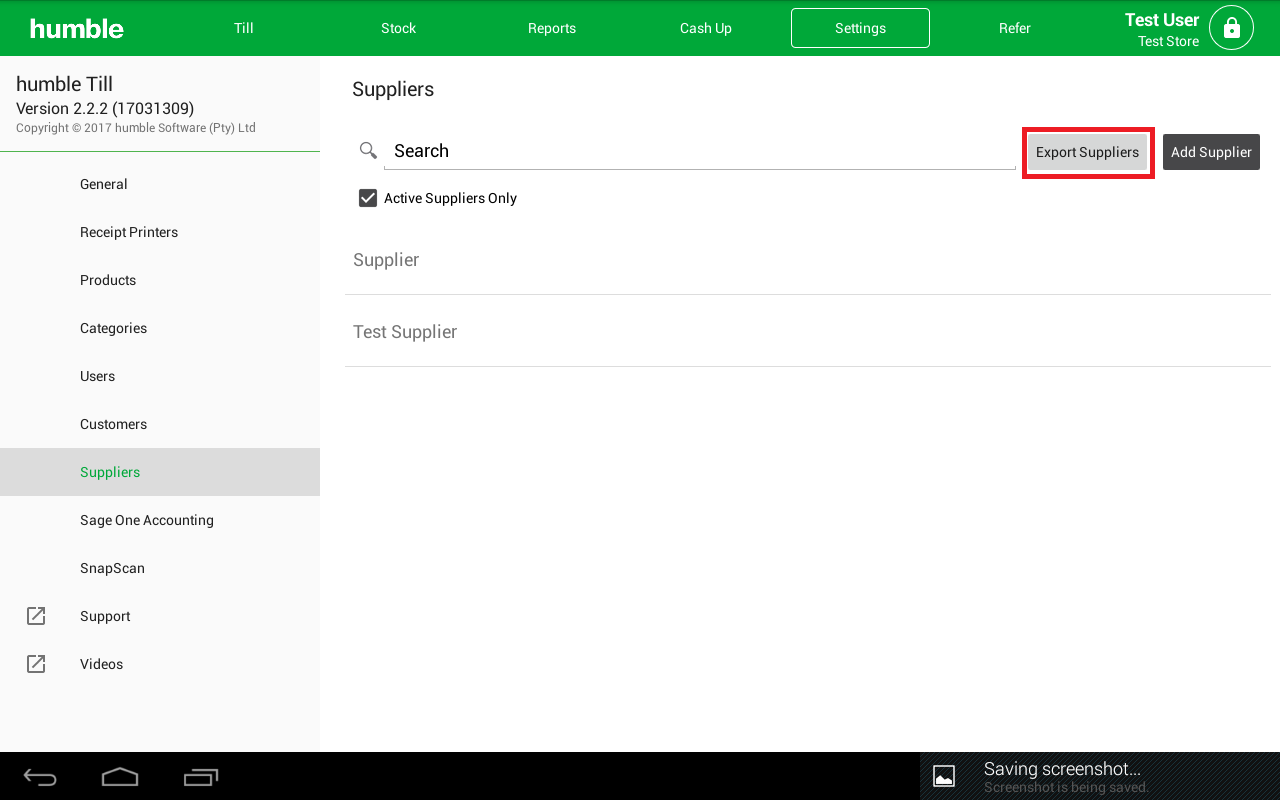The width and height of the screenshot is (1280, 800).
Task: Open General settings
Action: [x=160, y=184]
